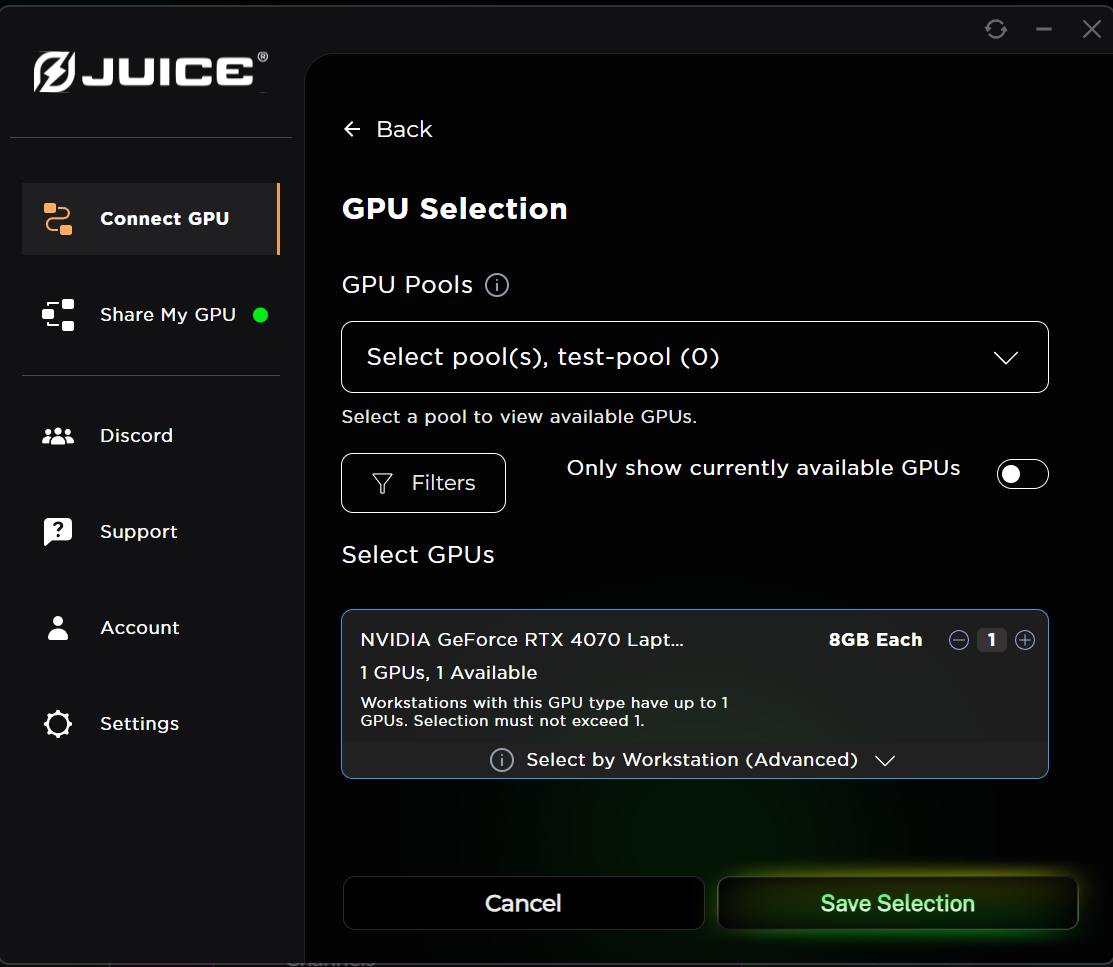Close the Juice window

pyautogui.click(x=1092, y=29)
